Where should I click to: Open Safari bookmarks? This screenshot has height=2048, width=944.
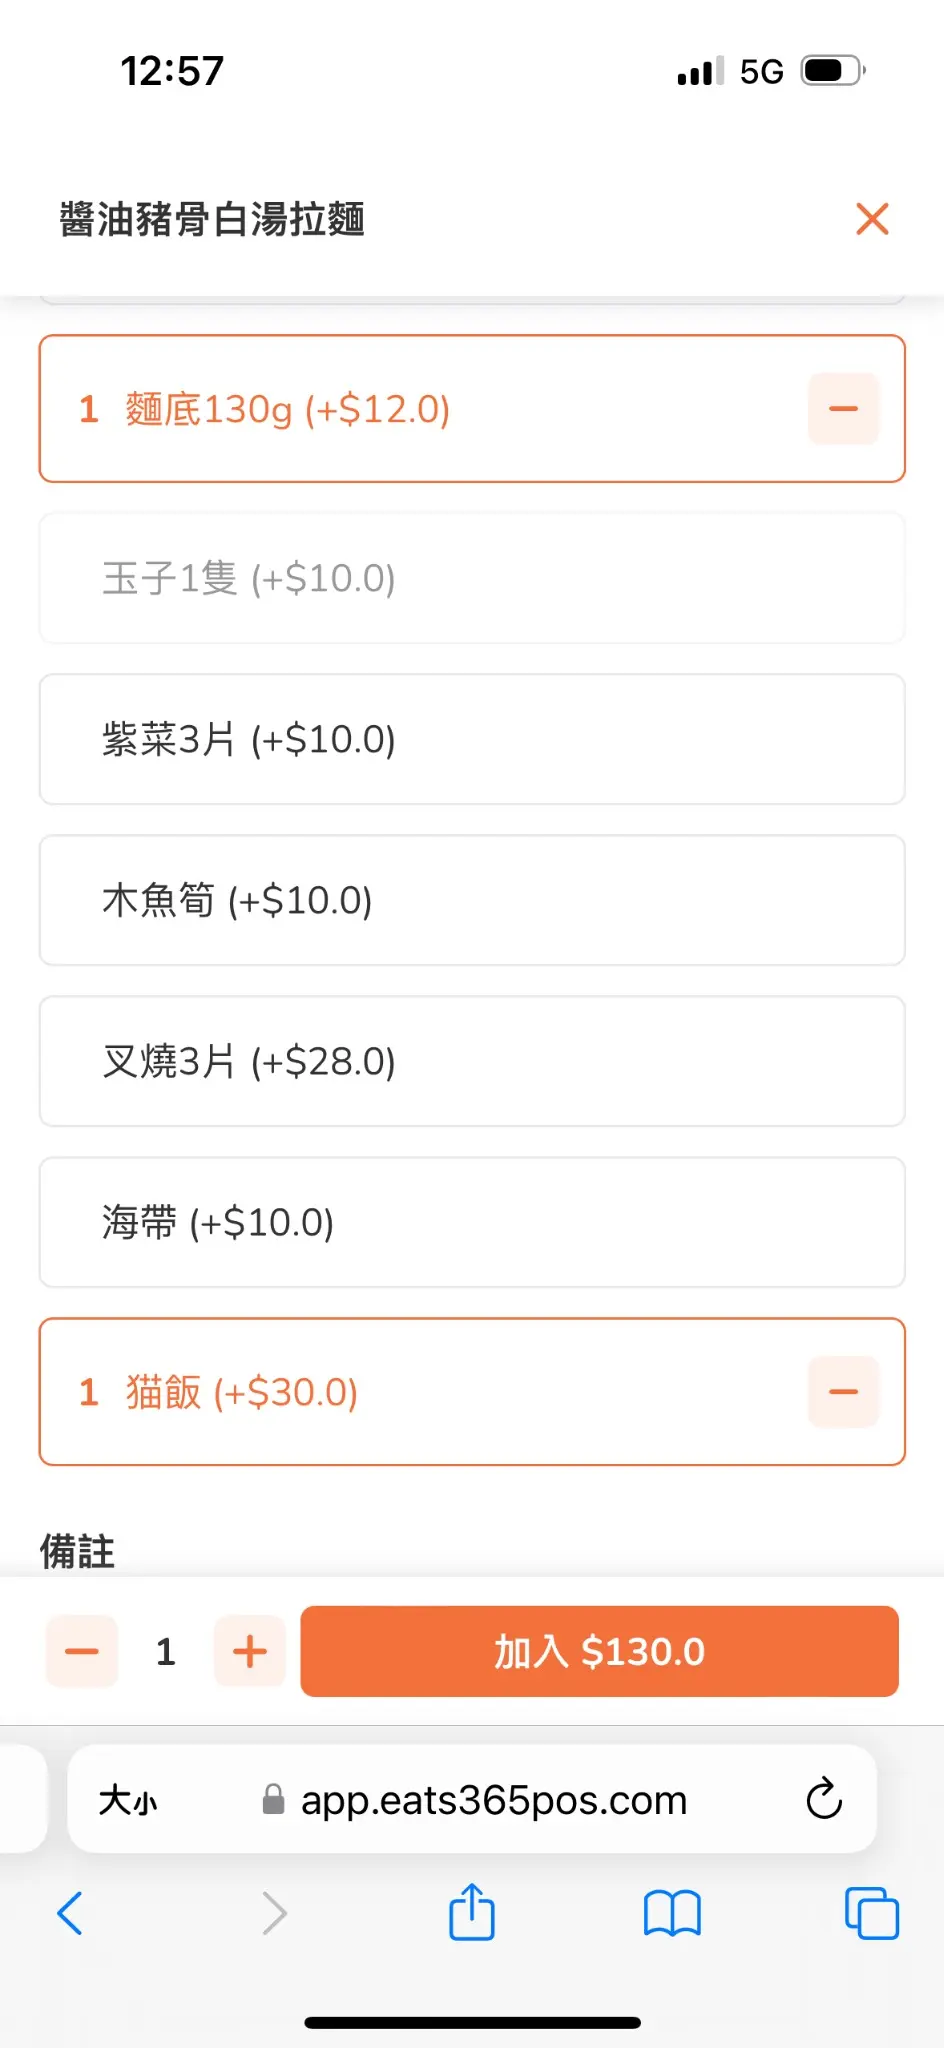(672, 1914)
